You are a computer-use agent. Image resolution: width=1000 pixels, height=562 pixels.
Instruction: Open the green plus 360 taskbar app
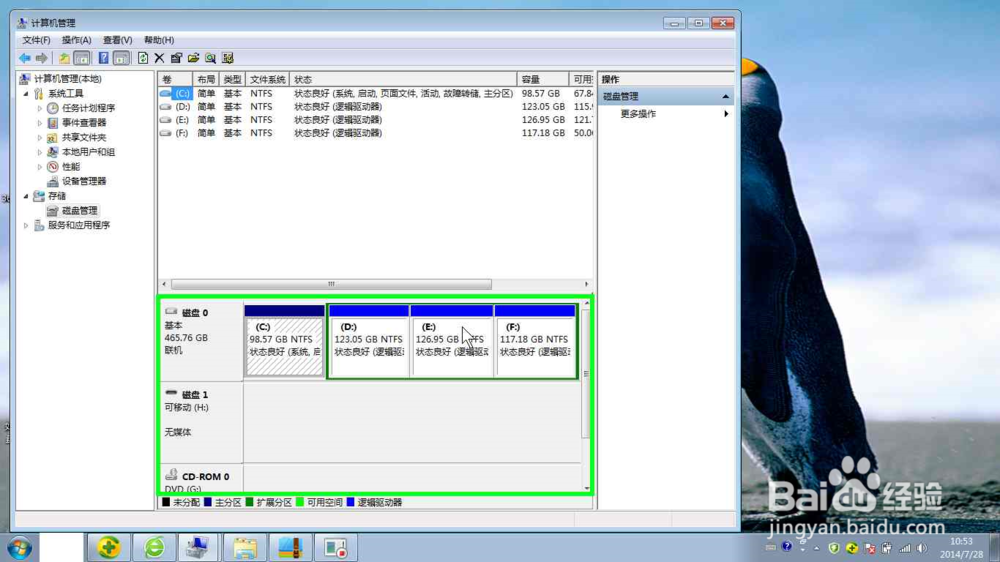tap(108, 547)
